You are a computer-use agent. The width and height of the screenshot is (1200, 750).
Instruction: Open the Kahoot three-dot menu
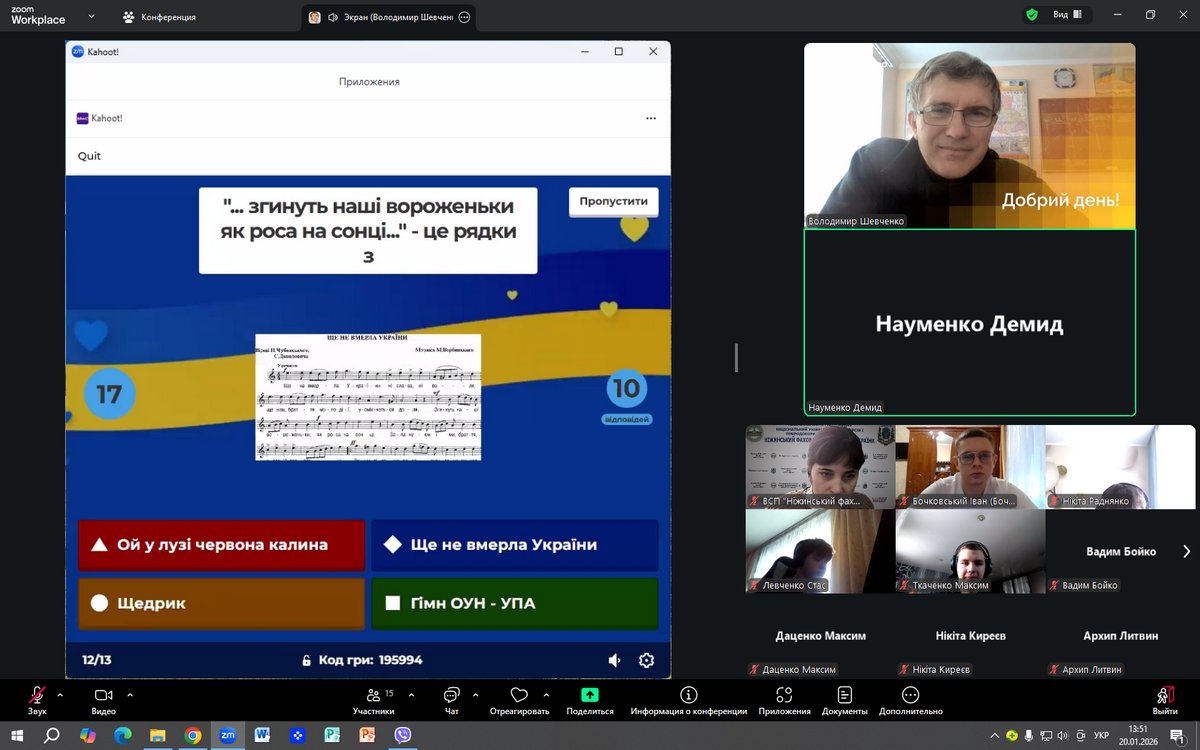point(651,118)
